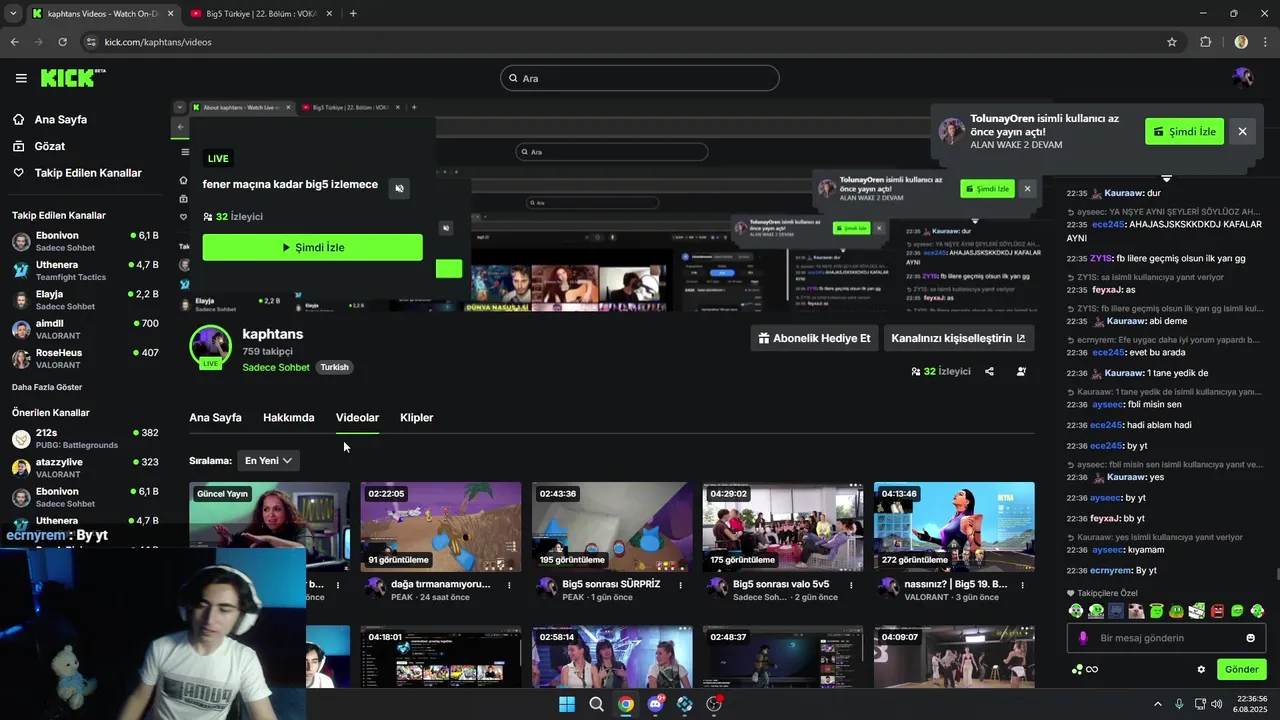Open a new browser tab
Image resolution: width=1280 pixels, height=720 pixels.
click(353, 14)
